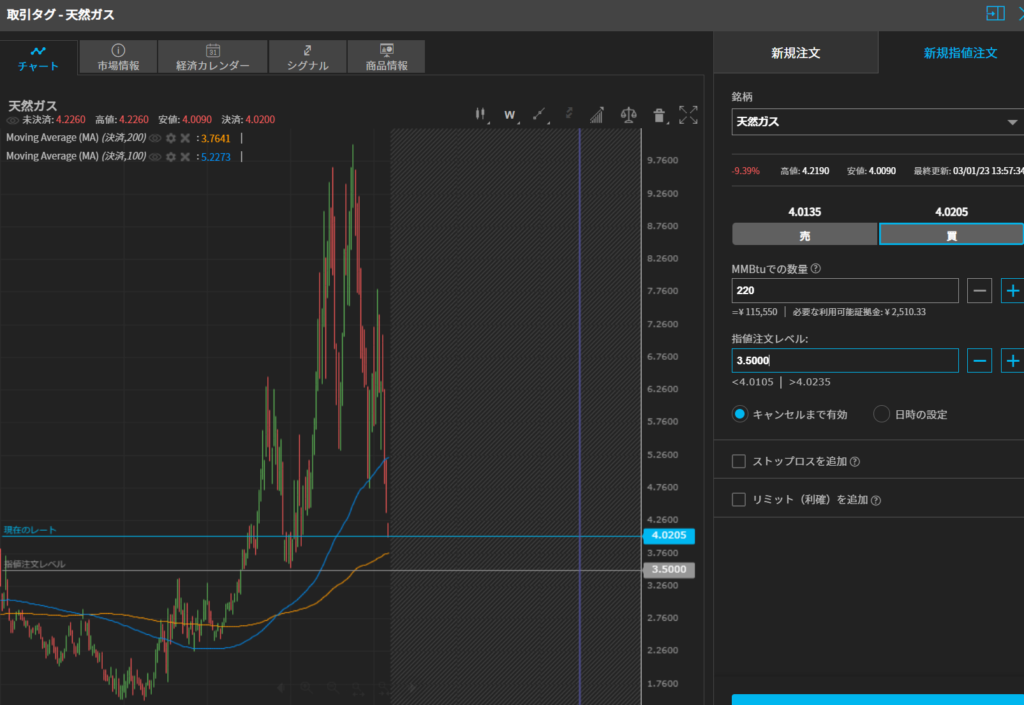Switch to 新規注文 tab
The image size is (1024, 705).
point(795,53)
